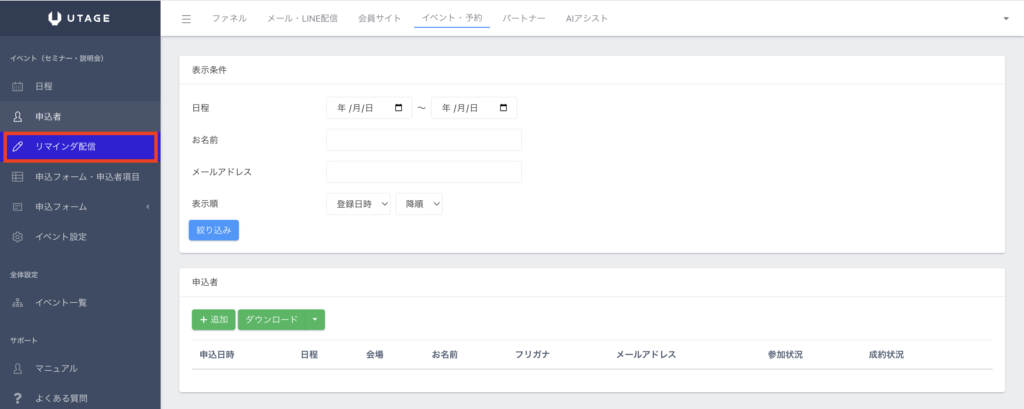
Task: Click the お名前 input field
Action: (423, 140)
